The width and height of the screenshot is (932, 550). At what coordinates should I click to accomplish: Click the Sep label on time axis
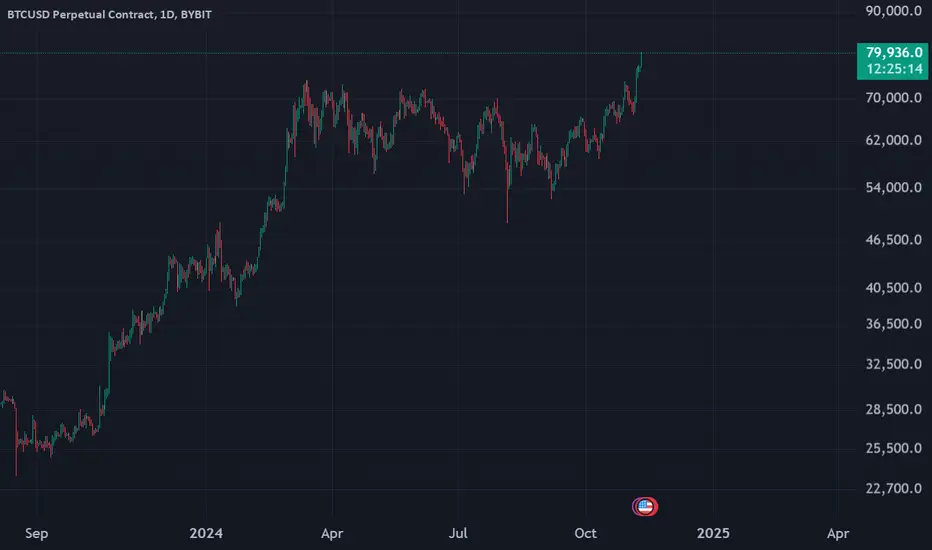tap(37, 533)
